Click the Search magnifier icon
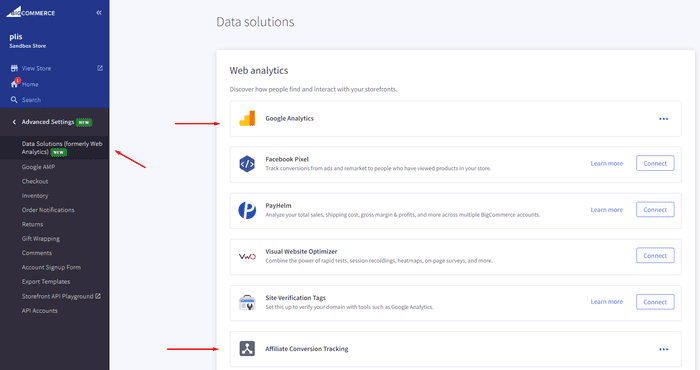700x370 pixels. (x=14, y=100)
